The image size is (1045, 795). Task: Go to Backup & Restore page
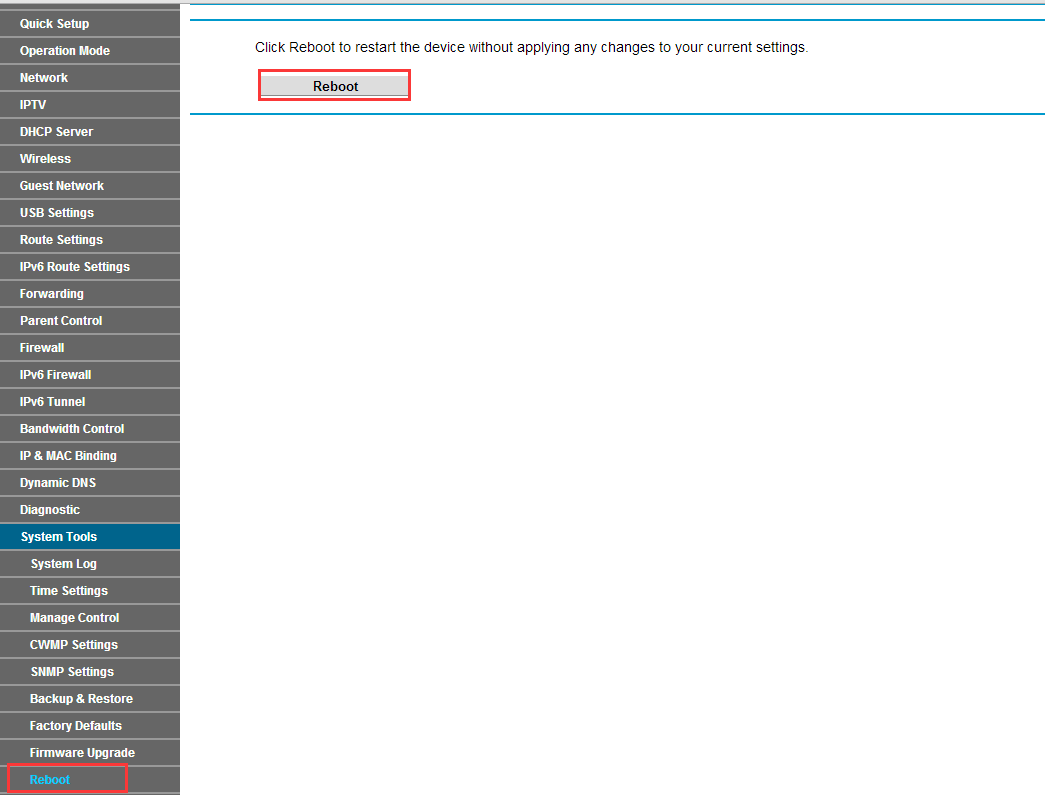pos(90,698)
